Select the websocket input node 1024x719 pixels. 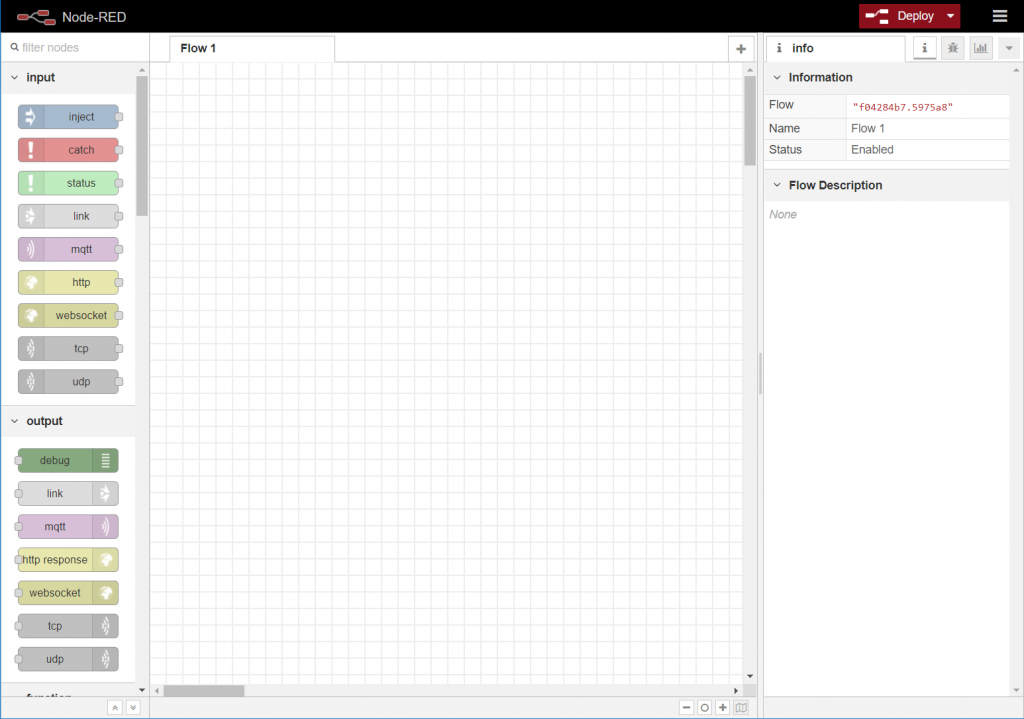tap(69, 315)
